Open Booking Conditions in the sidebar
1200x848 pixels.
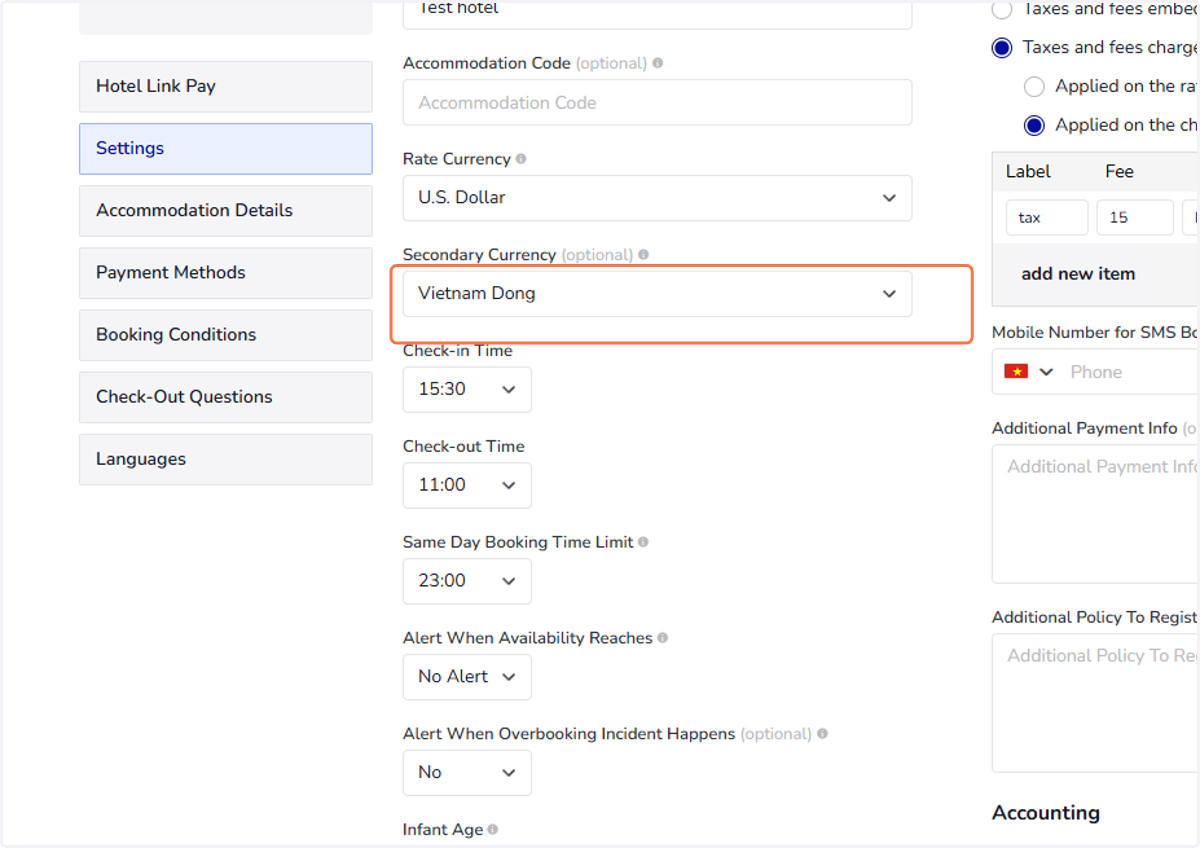[226, 335]
